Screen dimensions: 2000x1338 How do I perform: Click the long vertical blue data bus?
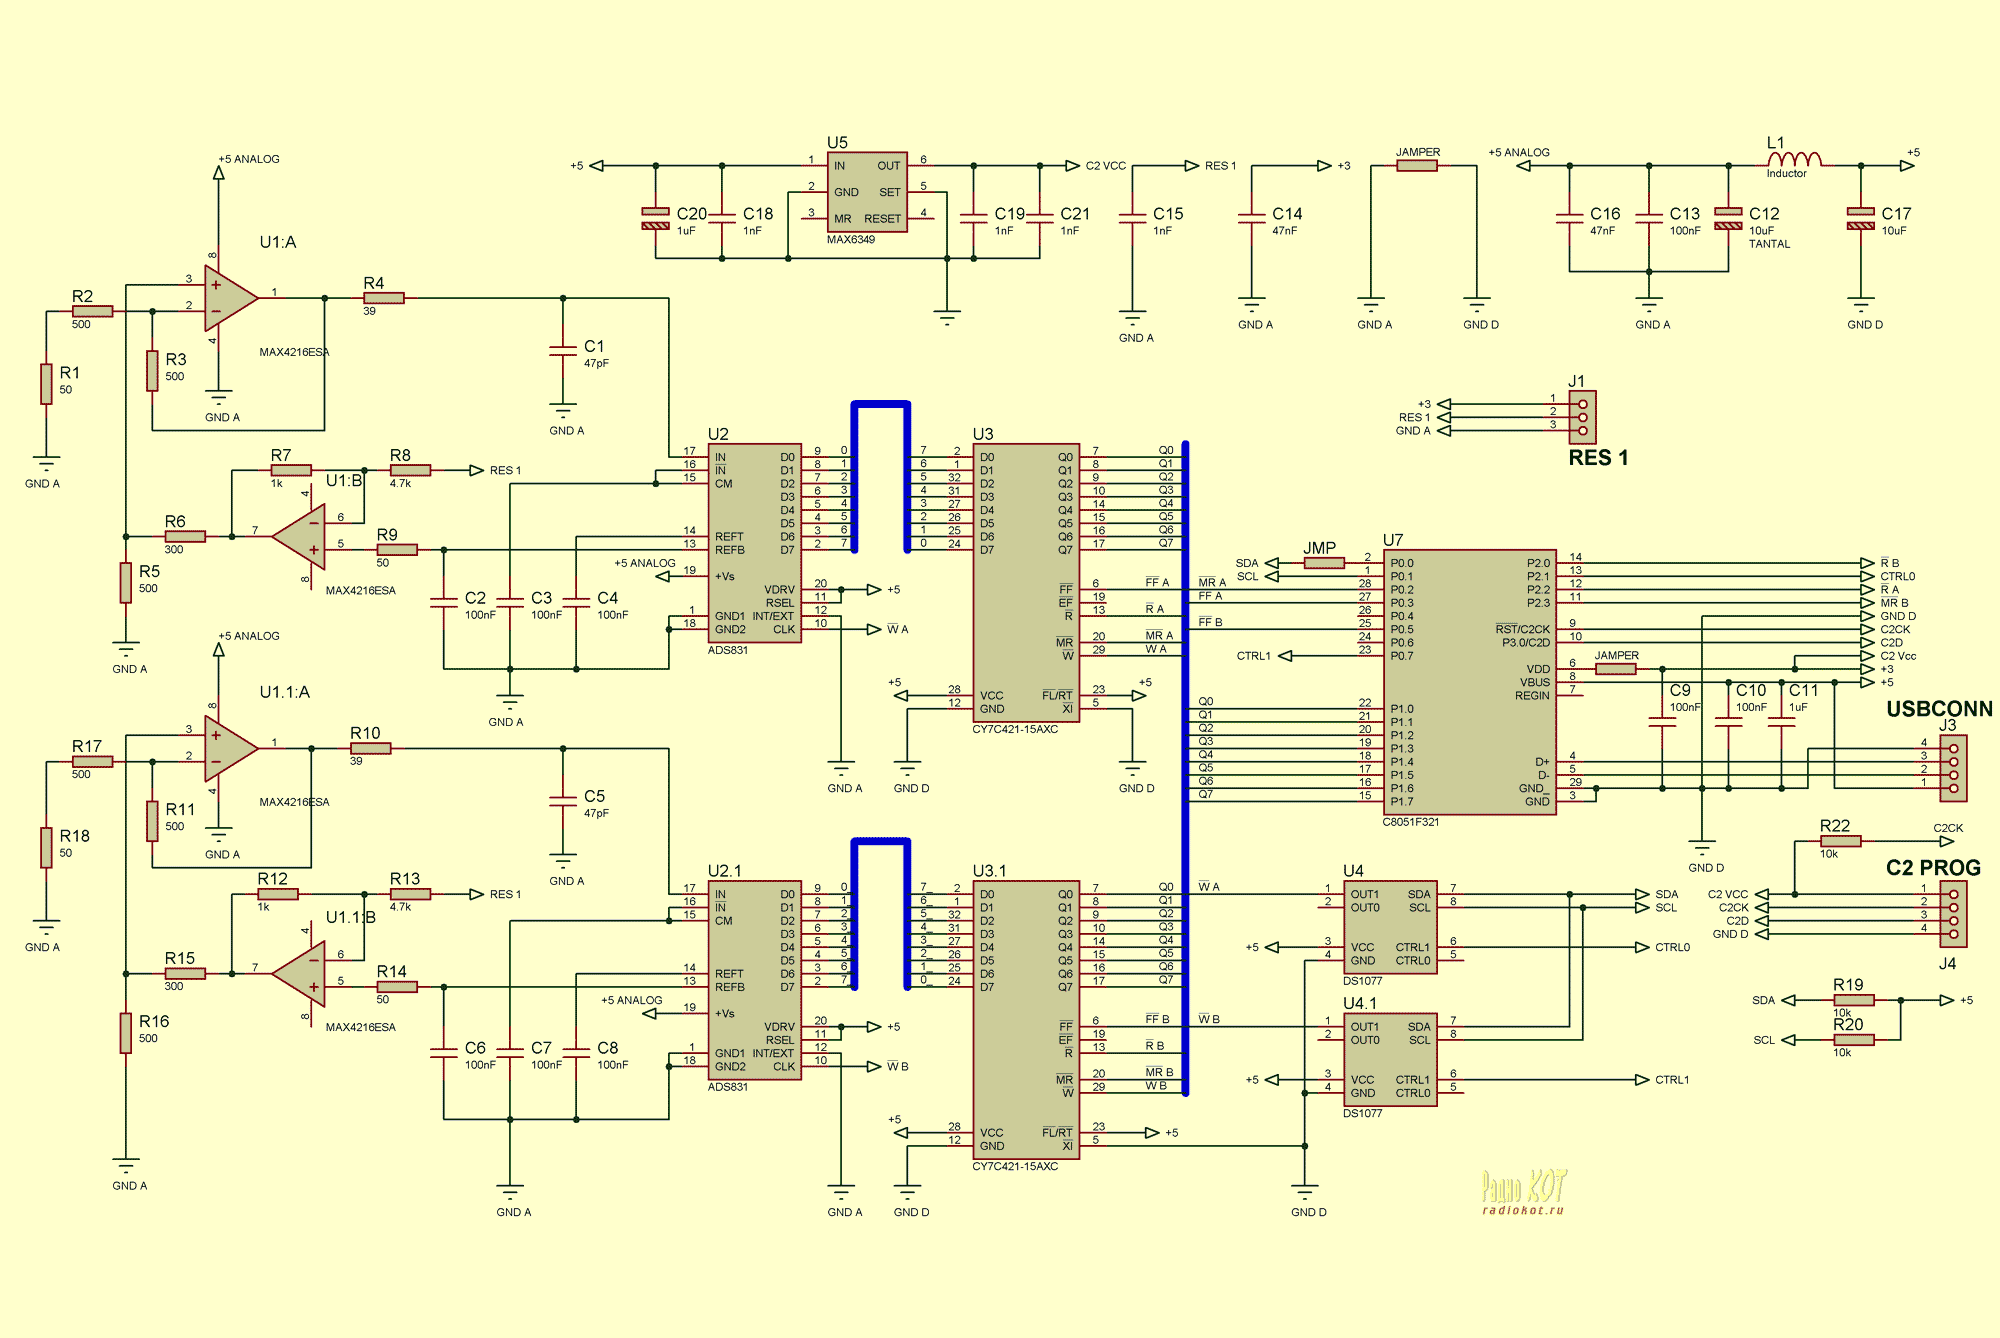(x=1185, y=768)
